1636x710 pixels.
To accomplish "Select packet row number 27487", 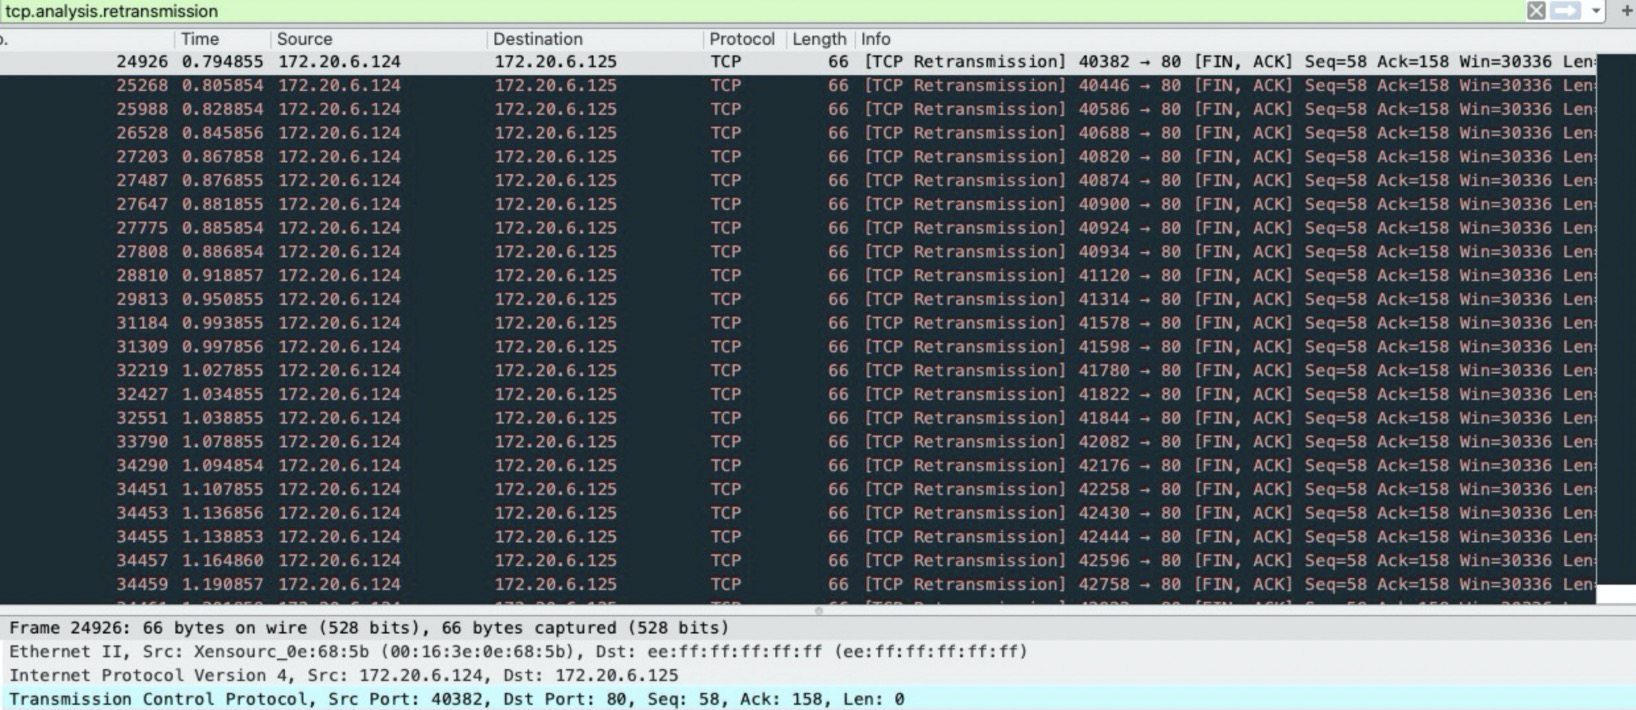I will pyautogui.click(x=798, y=181).
